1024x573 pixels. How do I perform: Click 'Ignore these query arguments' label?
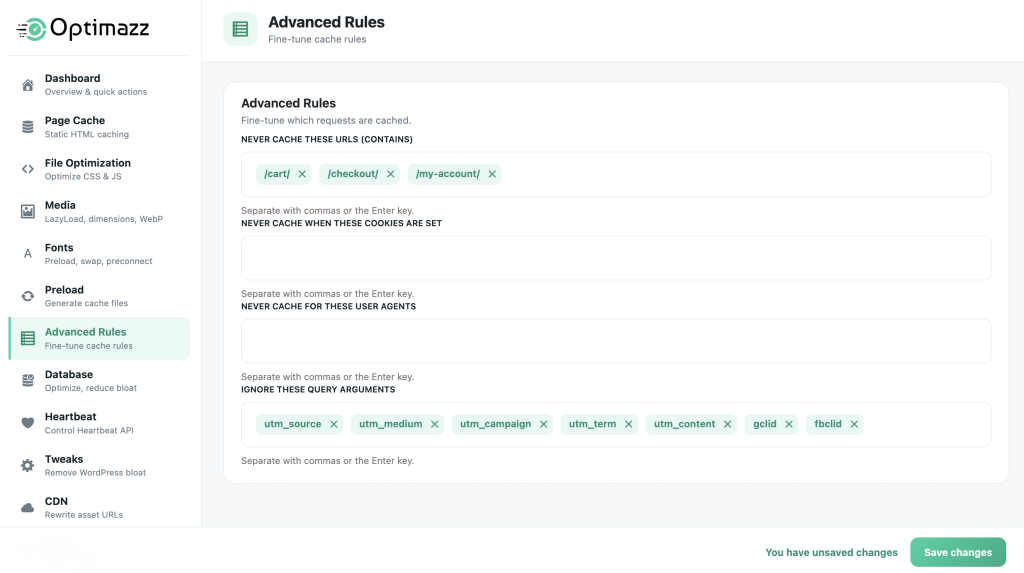pos(318,389)
